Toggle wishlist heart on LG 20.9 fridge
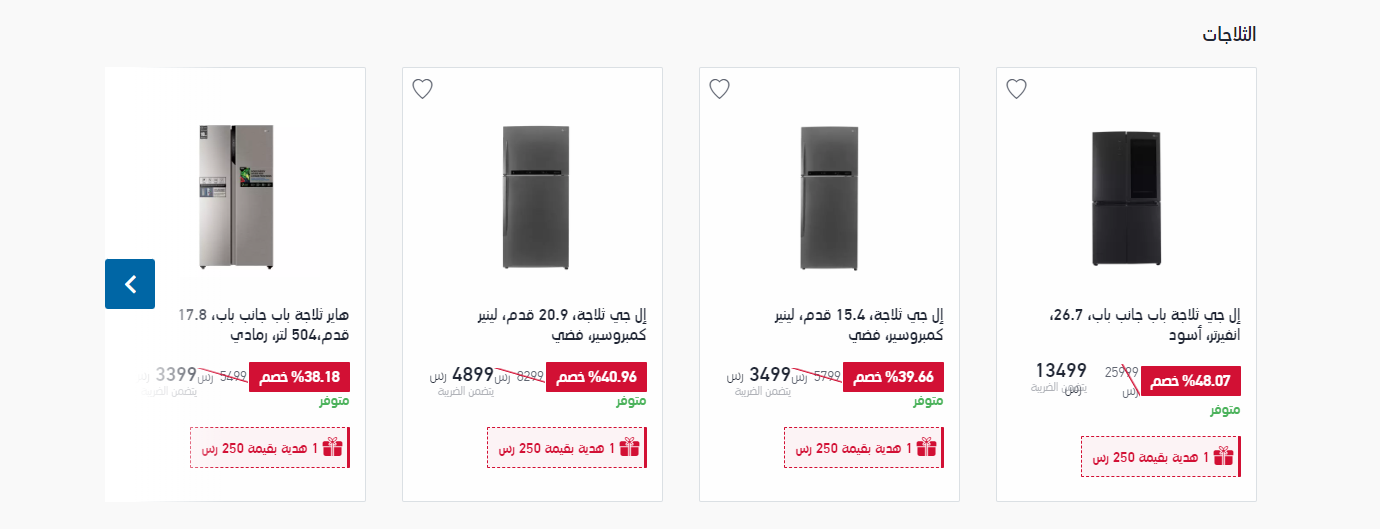 (x=422, y=89)
